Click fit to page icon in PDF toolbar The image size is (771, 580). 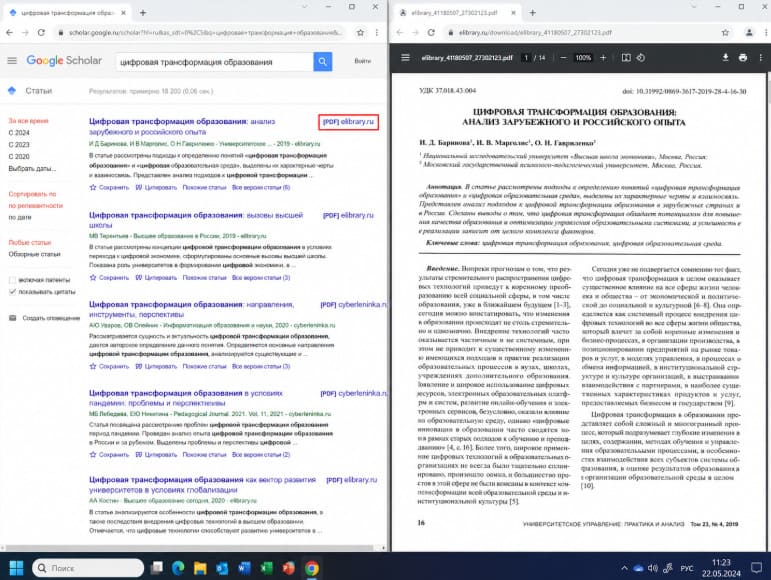pos(626,58)
